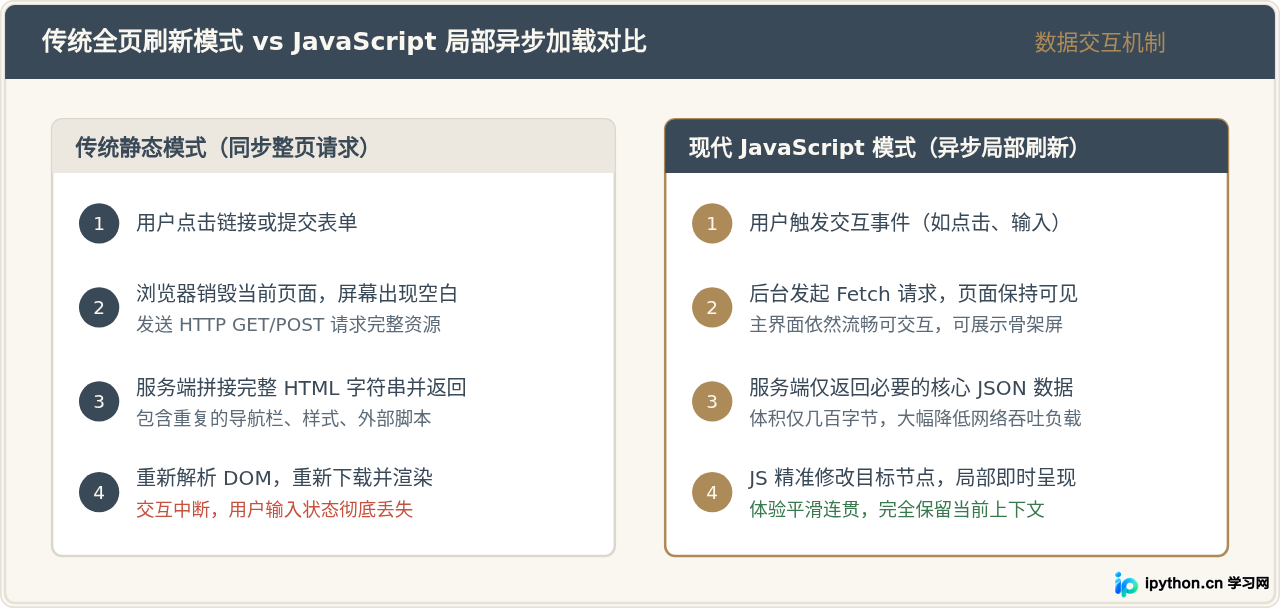This screenshot has height=609, width=1280.
Task: Click the text 重新解析 DOM，重新下载并渲染
Action: [x=284, y=478]
